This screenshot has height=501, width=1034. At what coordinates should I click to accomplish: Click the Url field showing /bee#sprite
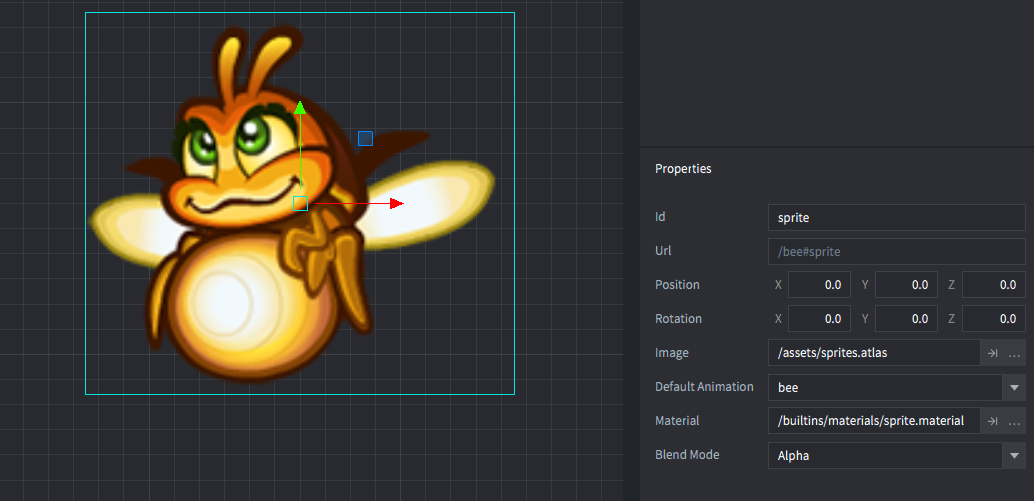896,251
